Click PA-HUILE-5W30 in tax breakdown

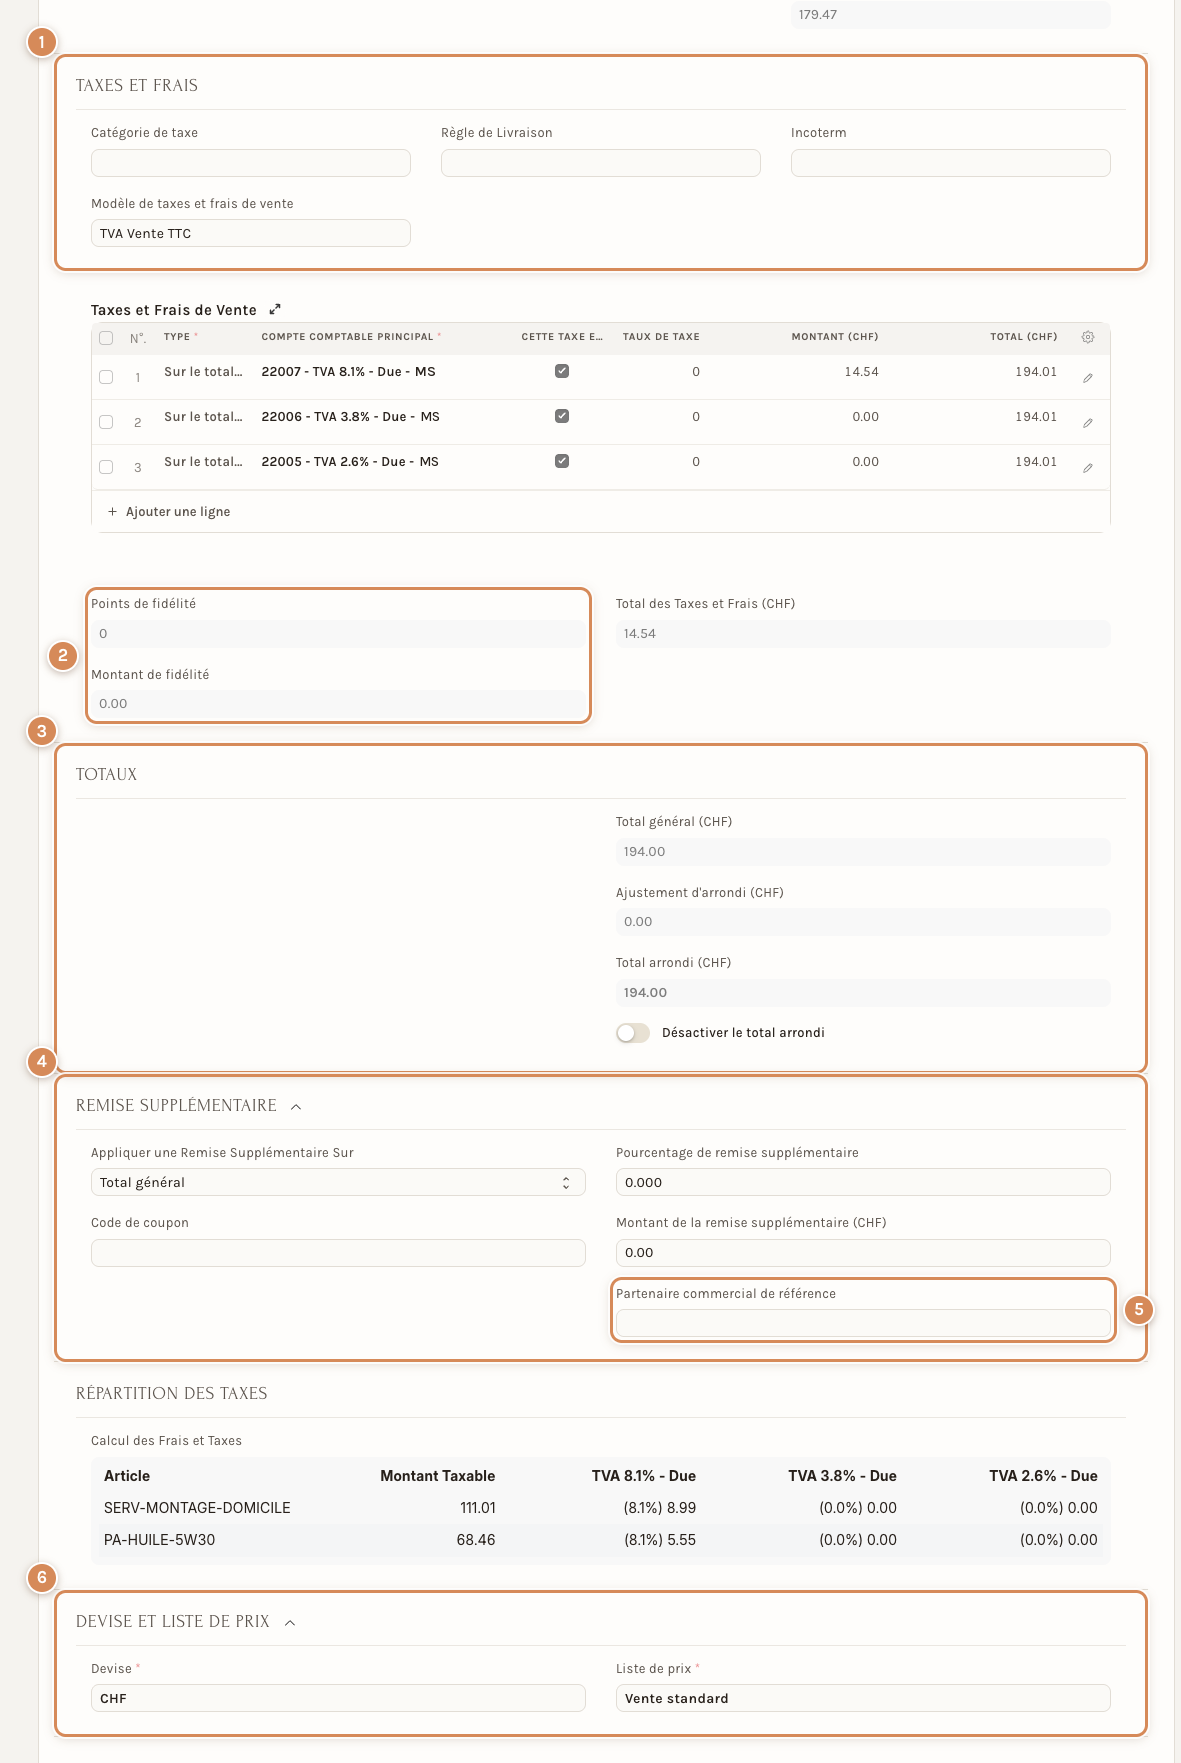[160, 1540]
